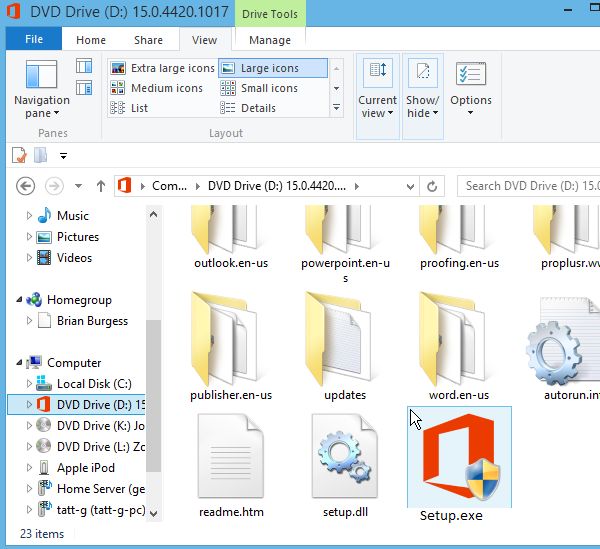Select tatt-g (tatt-g-pc) network location

coord(101,510)
